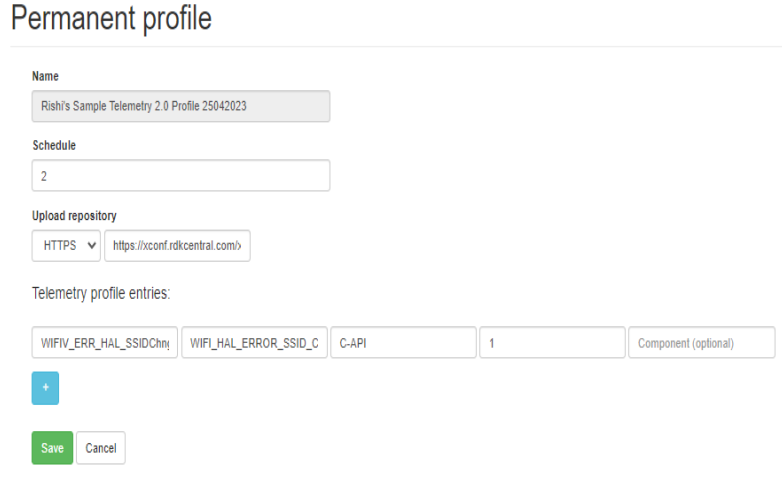This screenshot has height=479, width=782.
Task: Select the WIFIV_ERR_HAL_SSIDChng entry field
Action: [x=105, y=342]
